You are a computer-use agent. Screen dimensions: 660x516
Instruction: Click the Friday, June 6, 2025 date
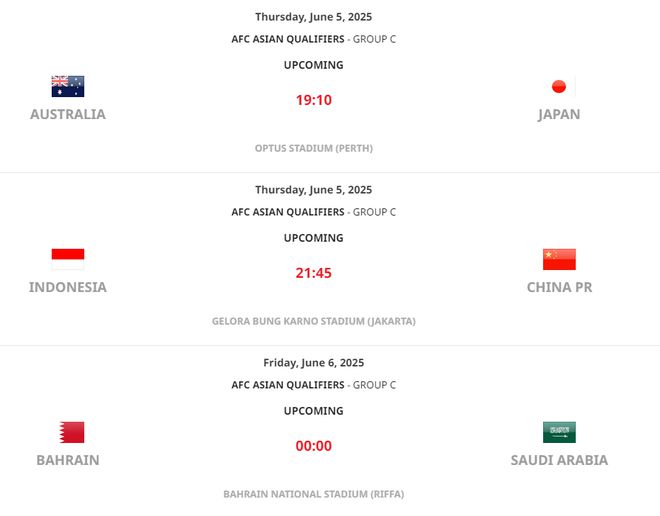tap(313, 362)
